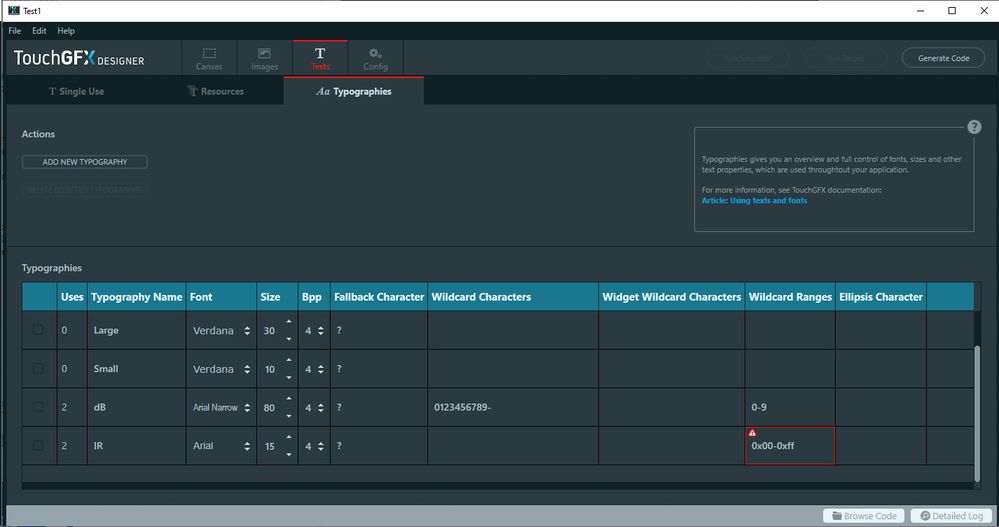Viewport: 999px width, 527px height.
Task: Click the Browse Code button
Action: [864, 516]
